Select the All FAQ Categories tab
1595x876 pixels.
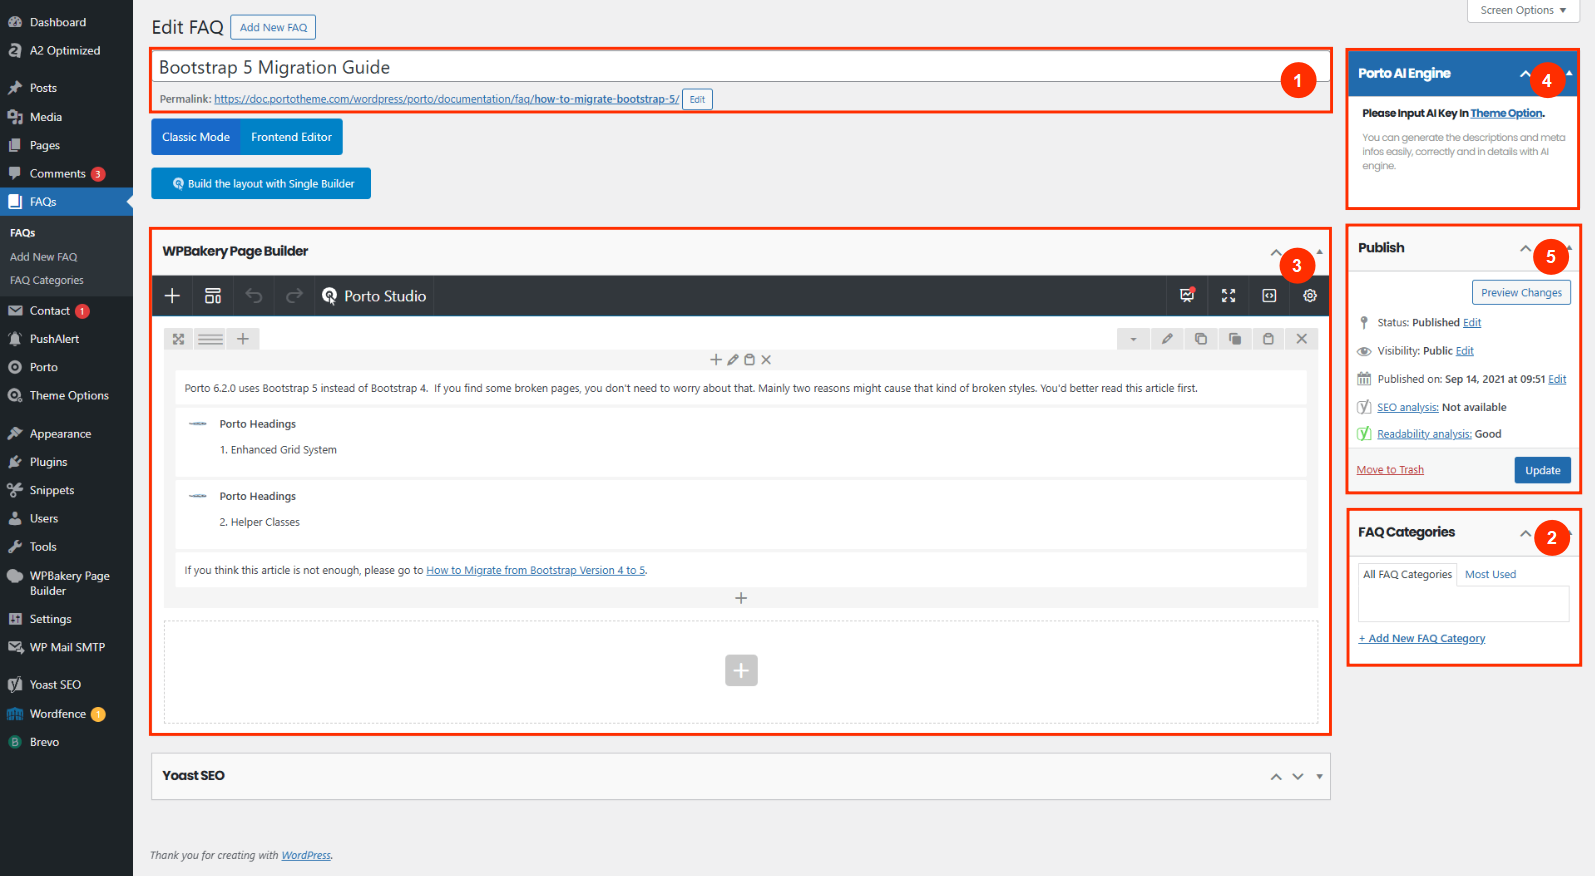pos(1407,574)
